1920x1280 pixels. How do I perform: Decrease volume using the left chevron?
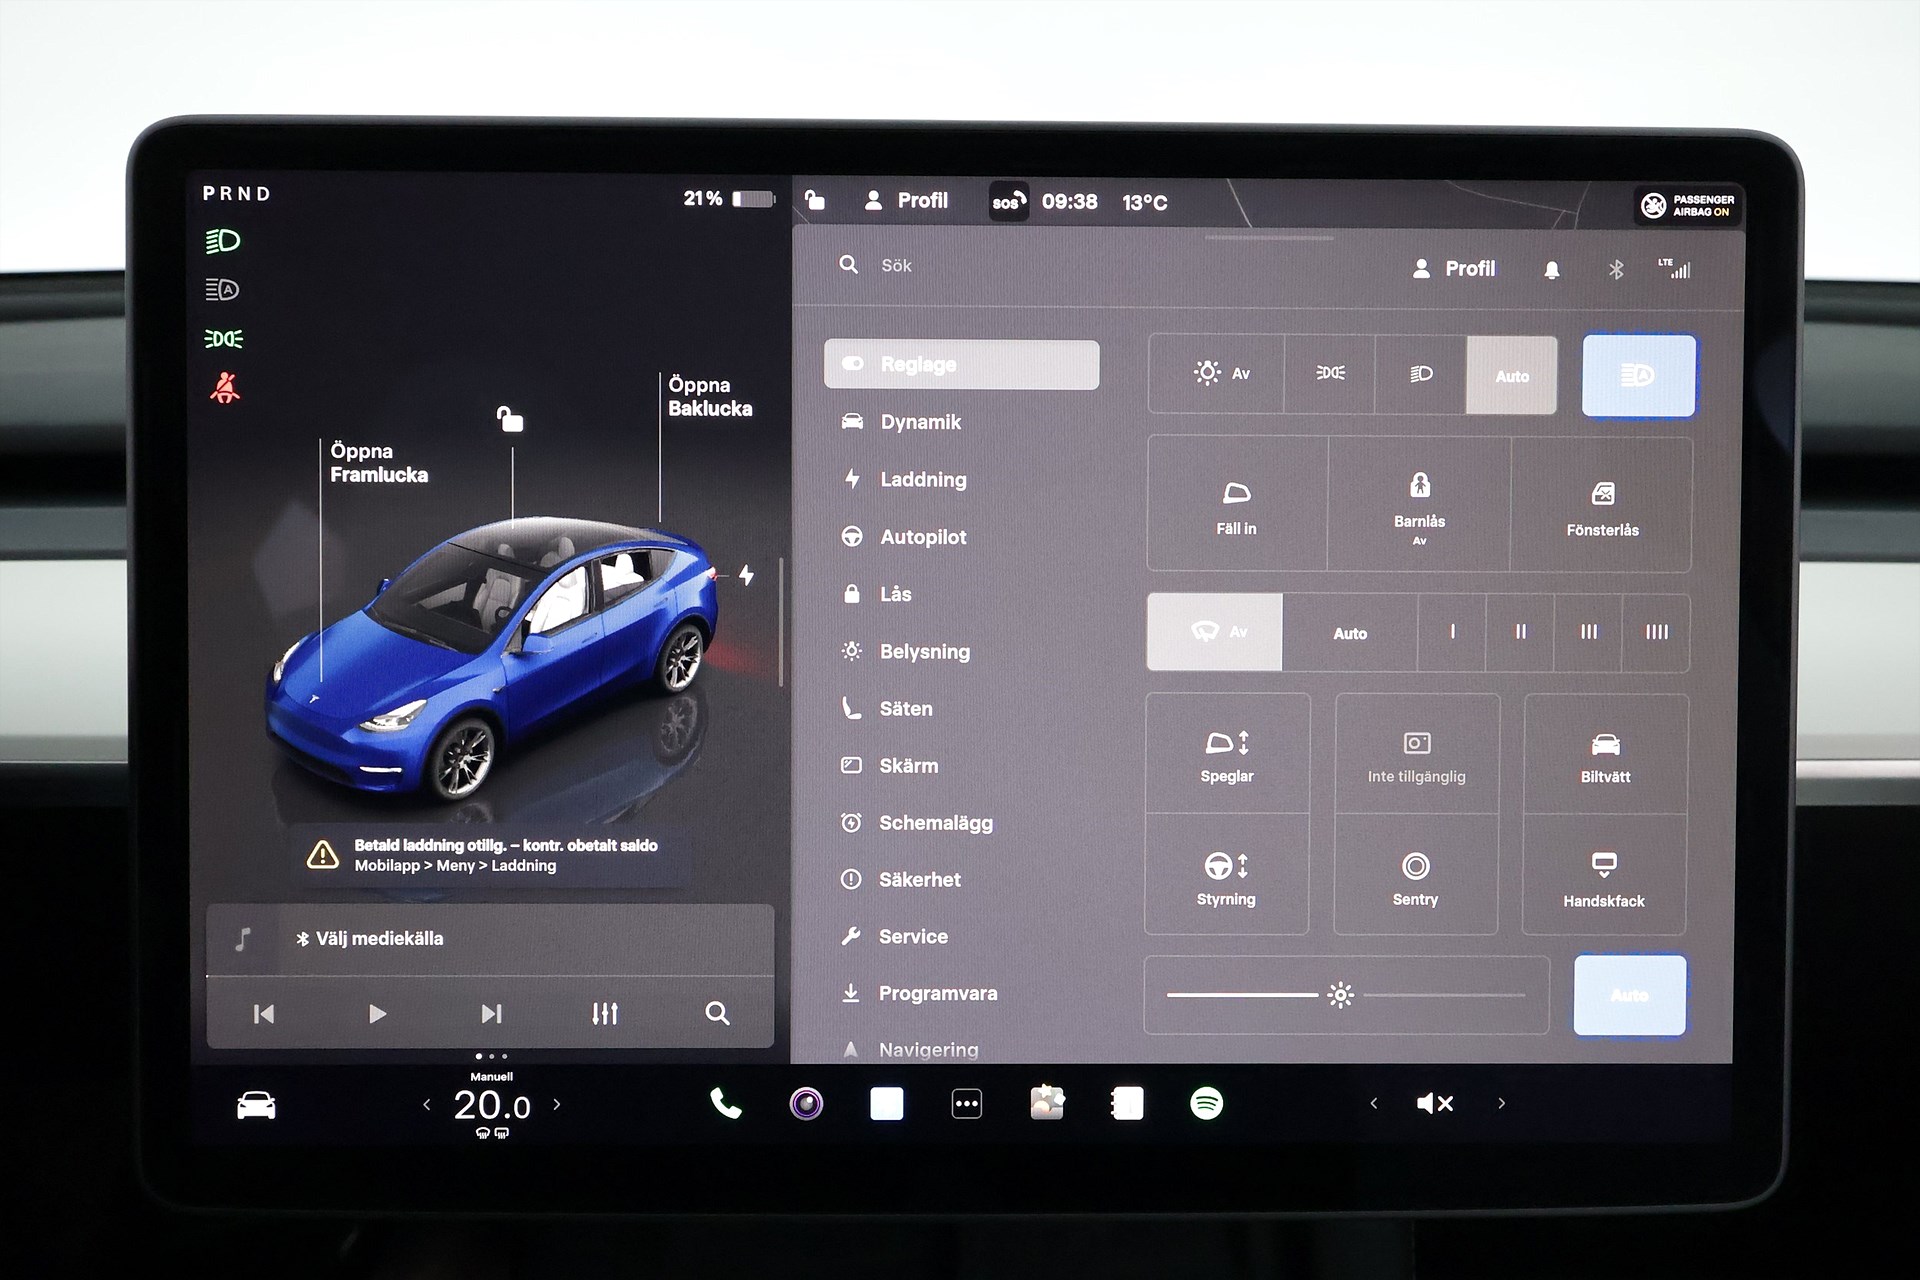1374,1103
